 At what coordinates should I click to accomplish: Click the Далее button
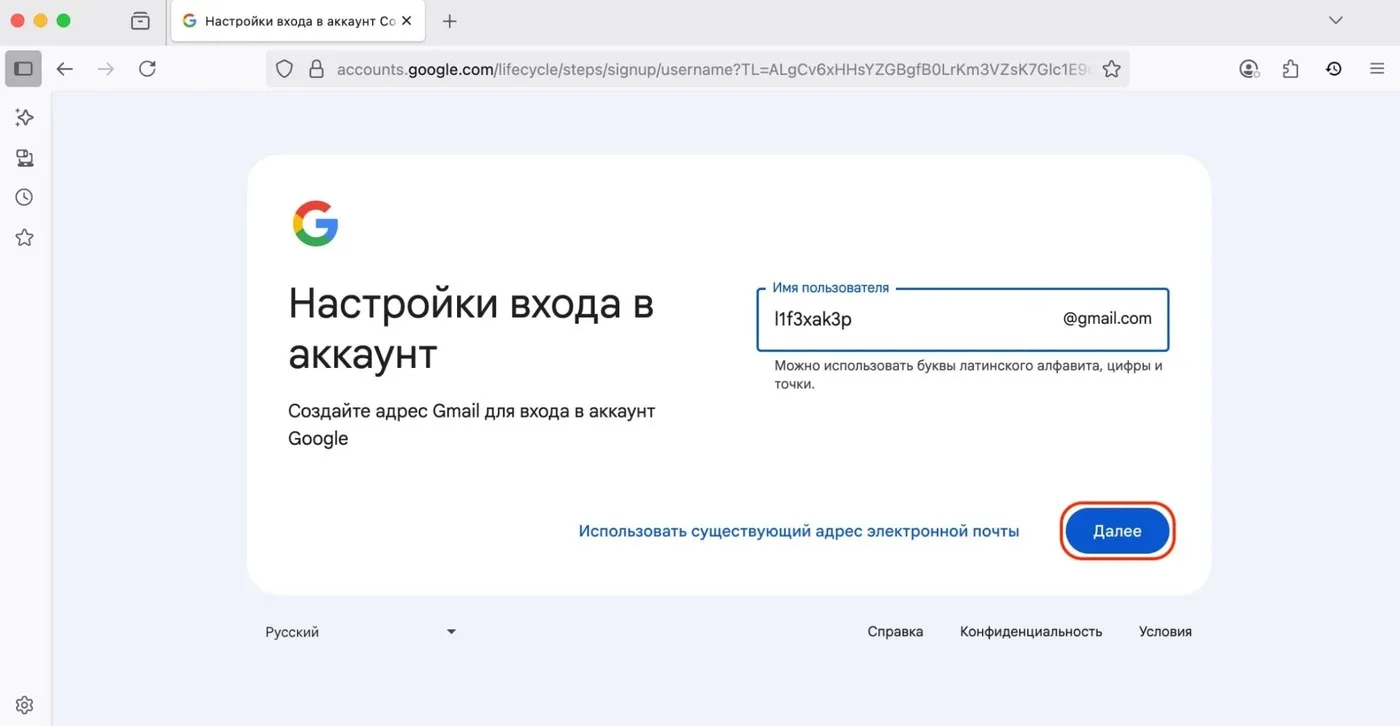tap(1117, 531)
